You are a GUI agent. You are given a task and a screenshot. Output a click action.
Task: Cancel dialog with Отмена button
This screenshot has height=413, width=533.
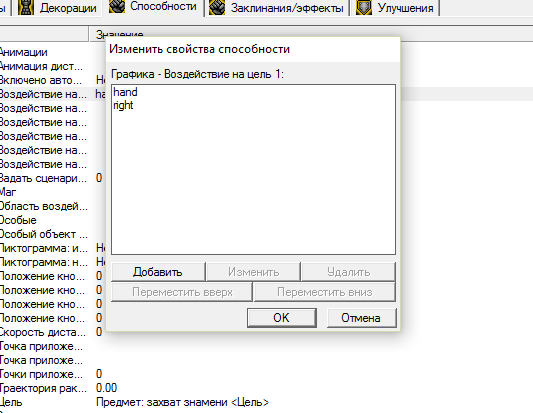(361, 318)
